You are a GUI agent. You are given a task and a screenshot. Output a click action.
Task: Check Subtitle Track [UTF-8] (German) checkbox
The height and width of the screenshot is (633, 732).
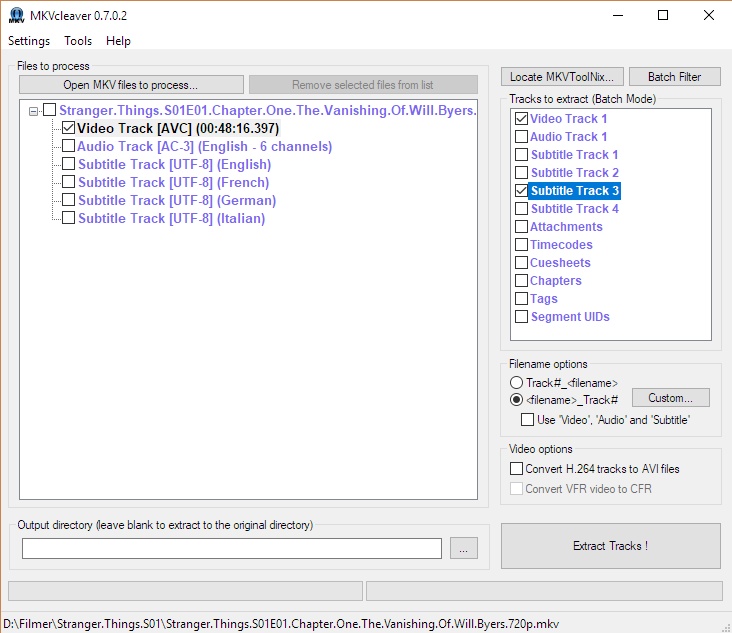click(68, 200)
